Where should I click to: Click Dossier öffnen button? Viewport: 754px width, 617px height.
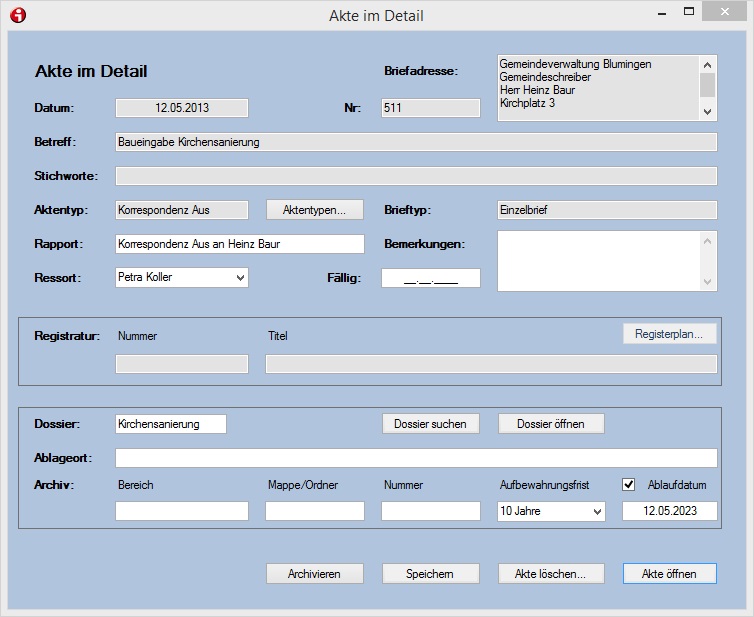click(551, 424)
